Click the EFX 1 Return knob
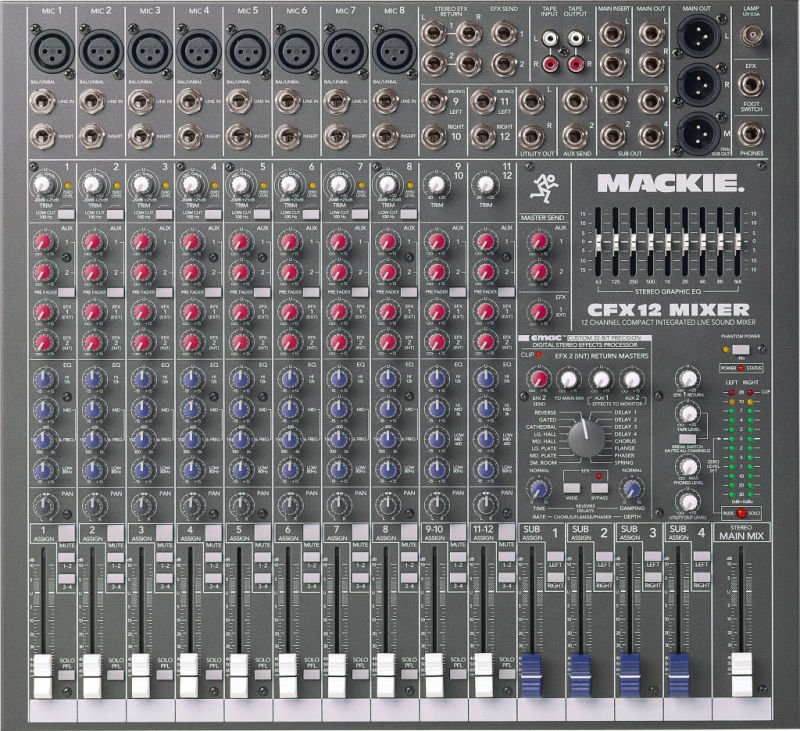The width and height of the screenshot is (800, 731). click(x=688, y=378)
